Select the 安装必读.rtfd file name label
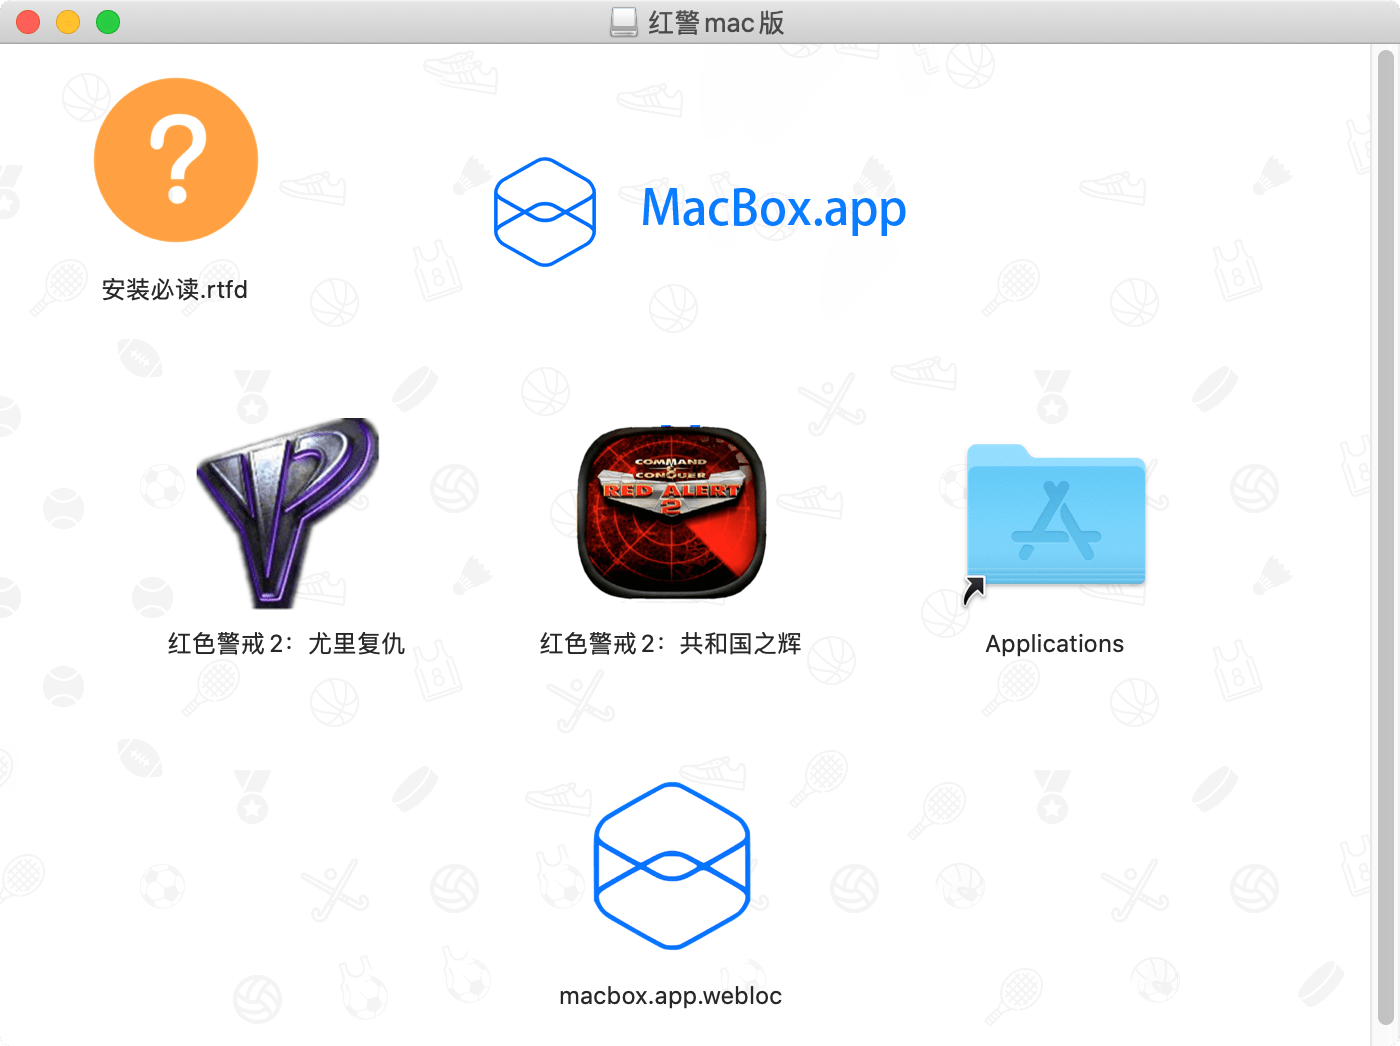The height and width of the screenshot is (1046, 1400). (x=175, y=290)
